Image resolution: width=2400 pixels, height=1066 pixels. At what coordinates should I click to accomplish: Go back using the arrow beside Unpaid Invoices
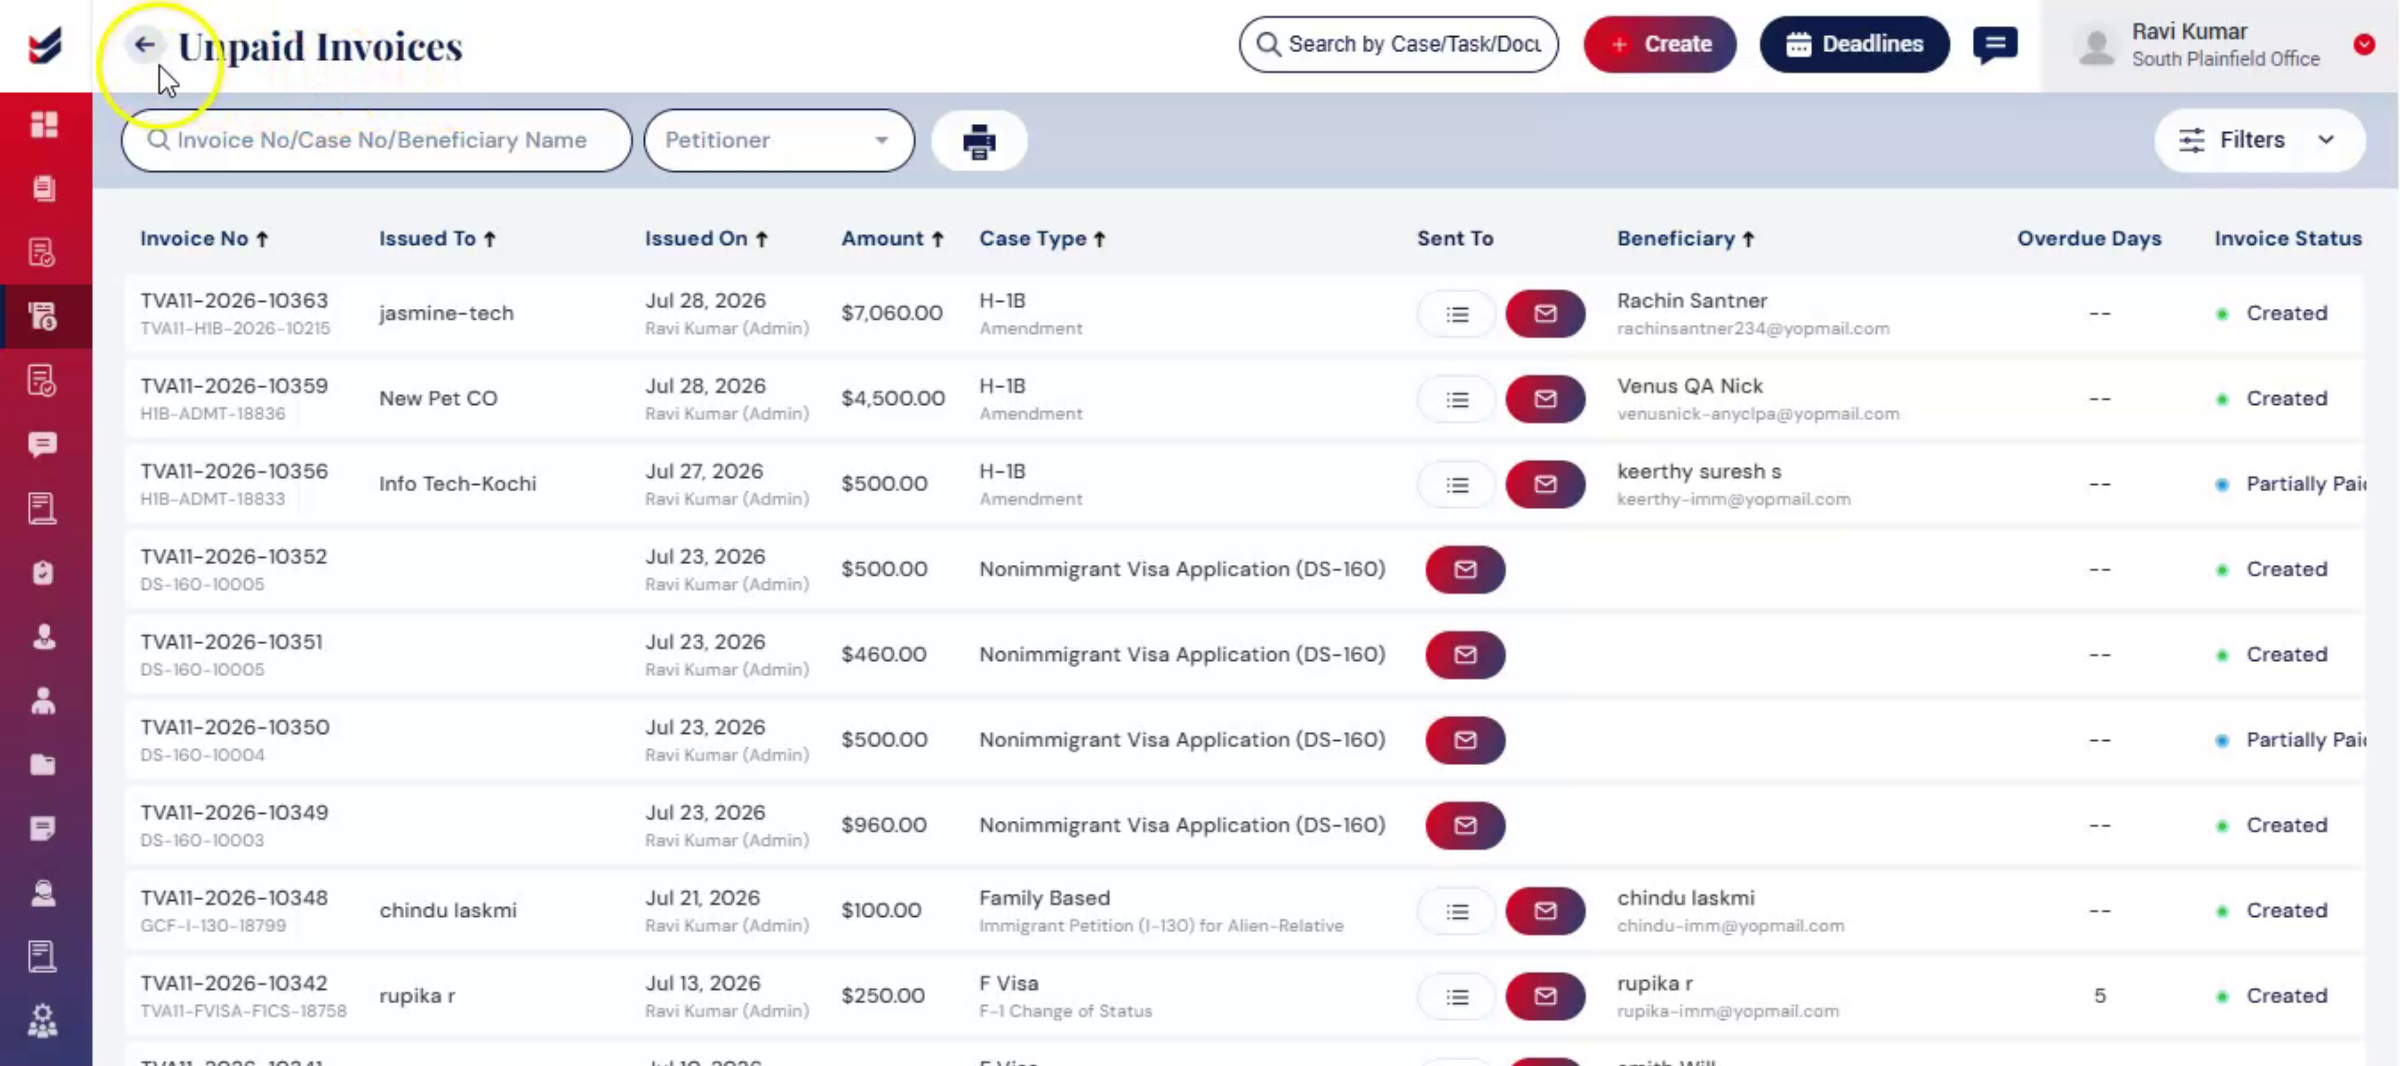pos(144,44)
